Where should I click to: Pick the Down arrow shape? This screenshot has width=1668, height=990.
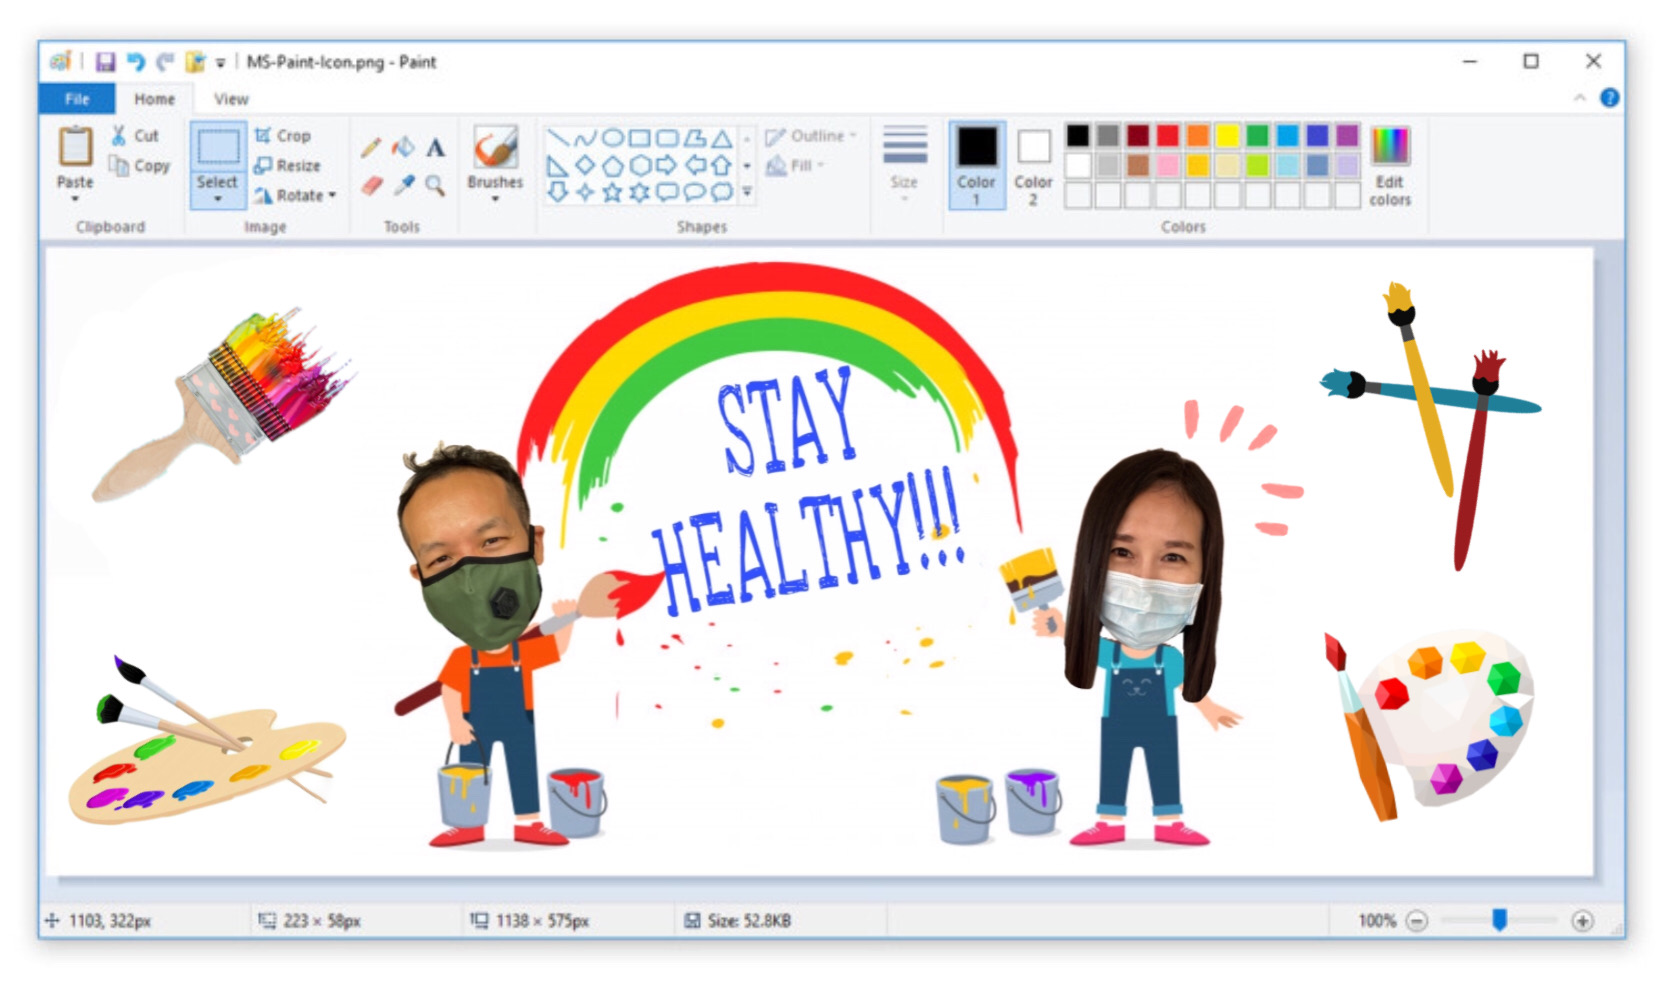pyautogui.click(x=558, y=192)
